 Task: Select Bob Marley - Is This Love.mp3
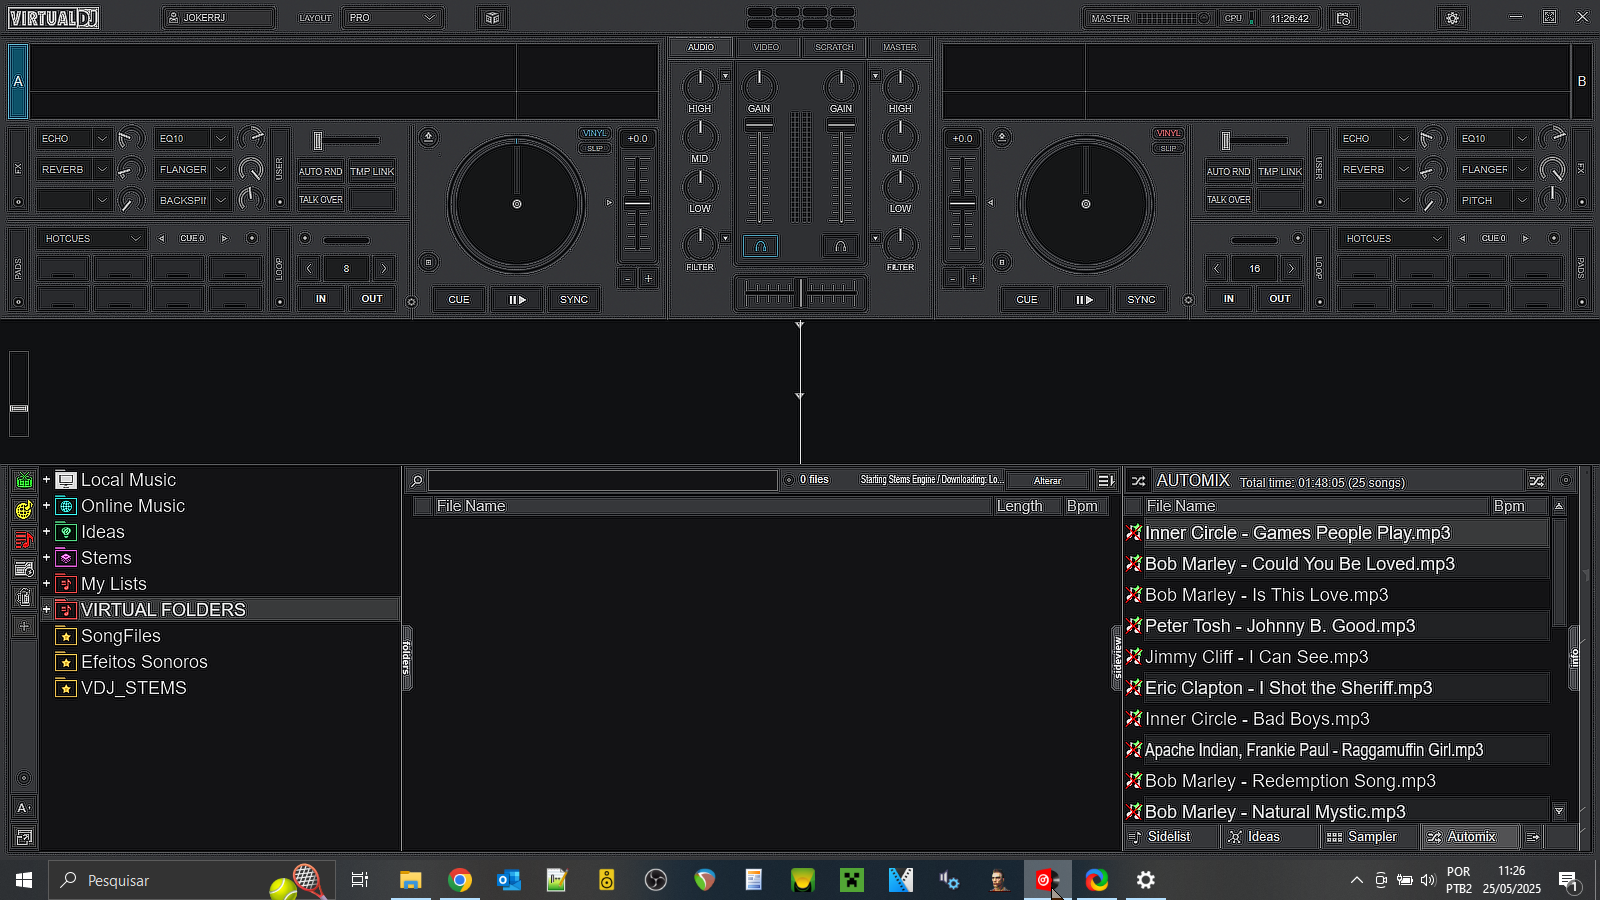(x=1266, y=595)
